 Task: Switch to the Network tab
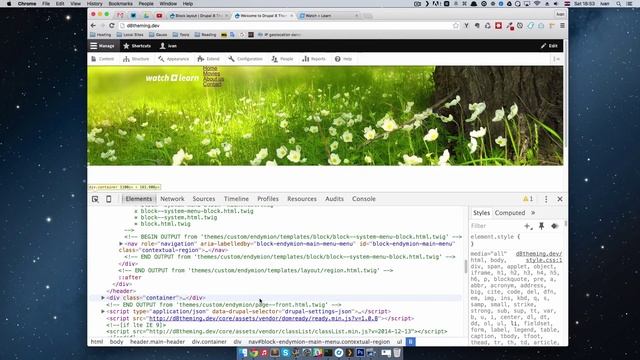coord(172,199)
